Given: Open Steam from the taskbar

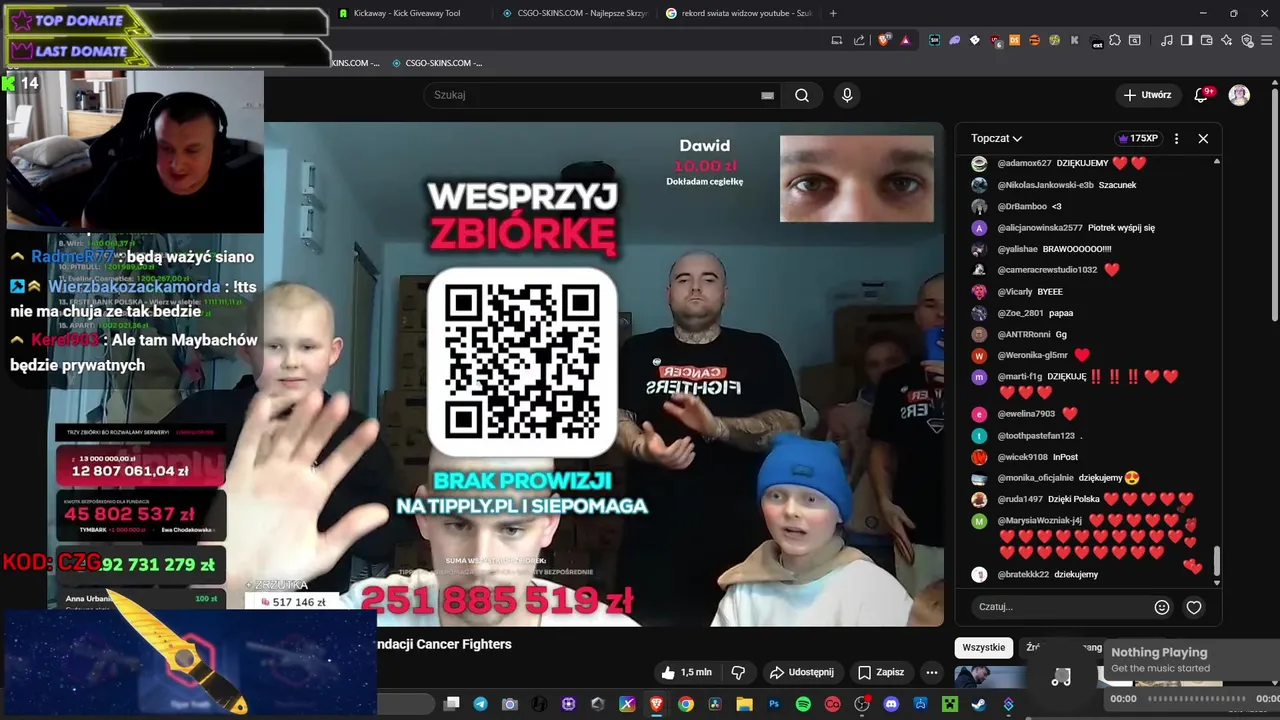Looking at the screenshot, I should pos(978,704).
